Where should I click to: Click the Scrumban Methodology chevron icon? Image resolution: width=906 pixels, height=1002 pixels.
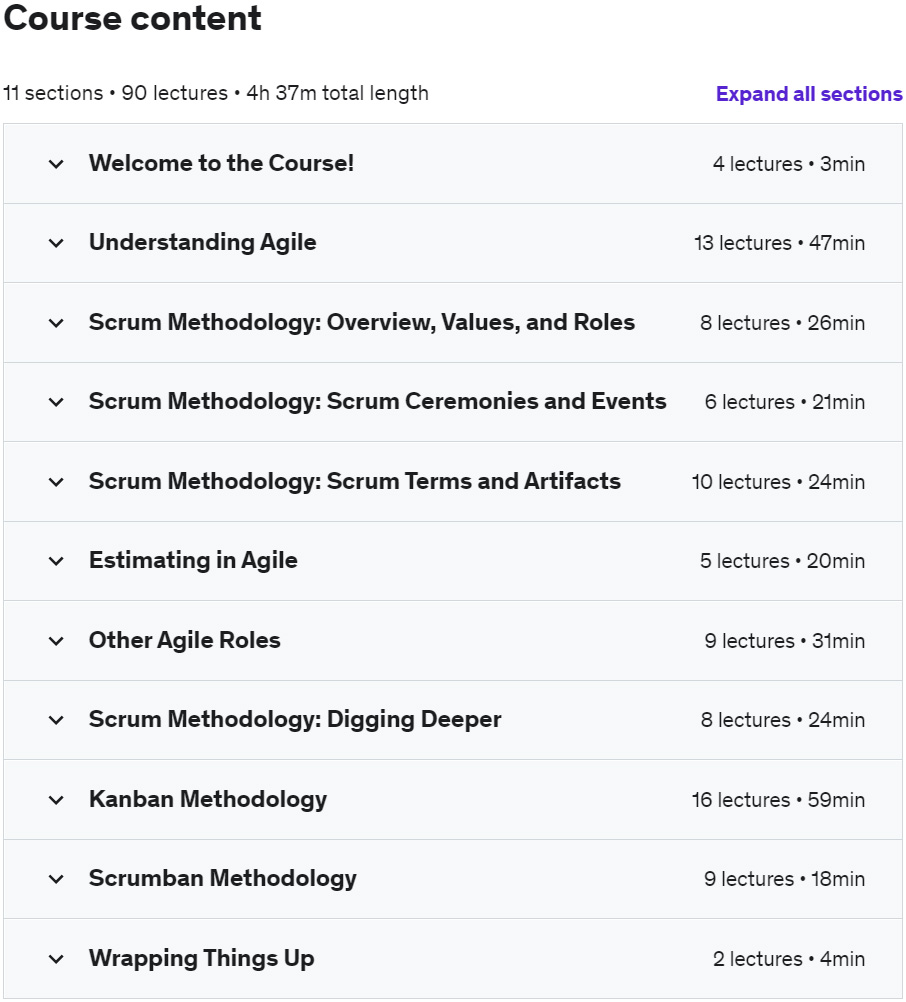pyautogui.click(x=56, y=879)
